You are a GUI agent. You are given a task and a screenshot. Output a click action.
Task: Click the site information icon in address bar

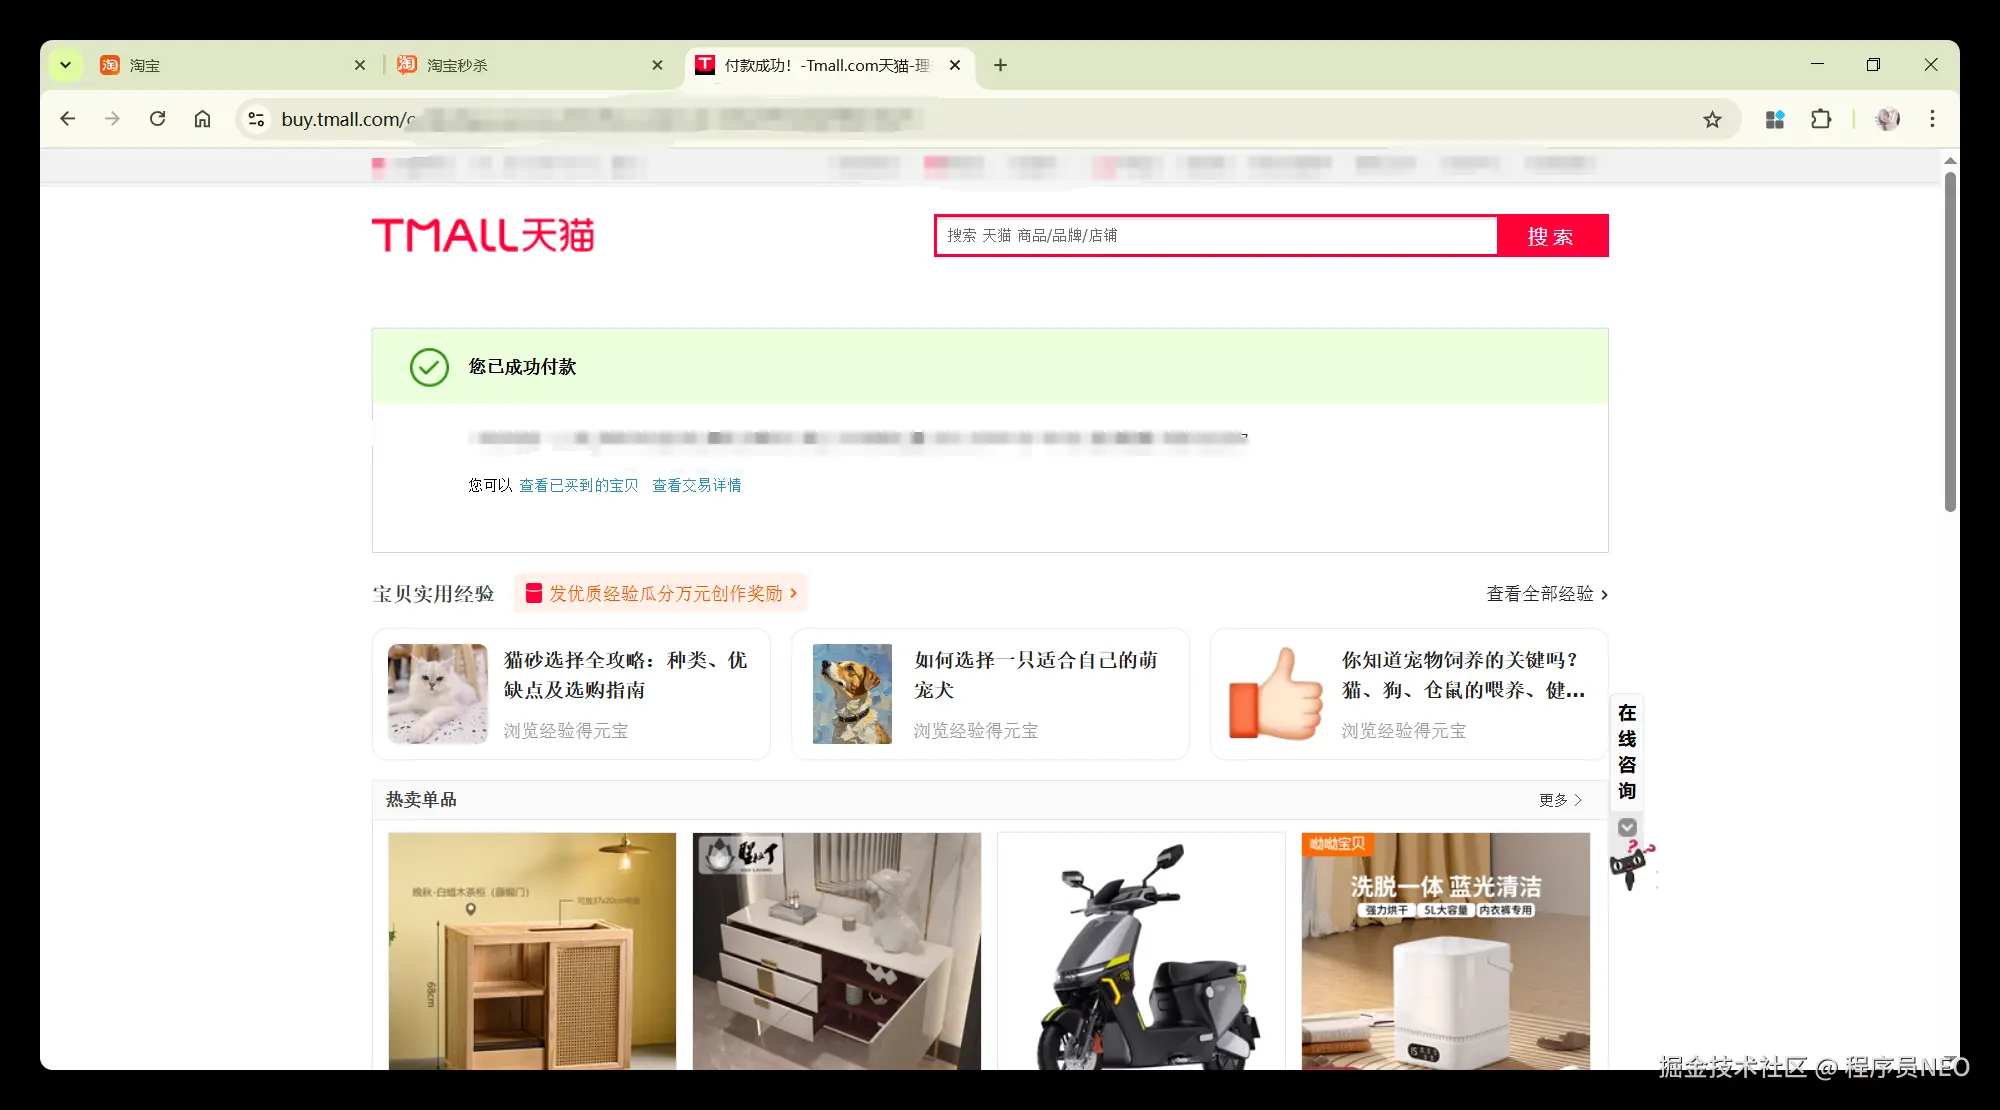256,119
